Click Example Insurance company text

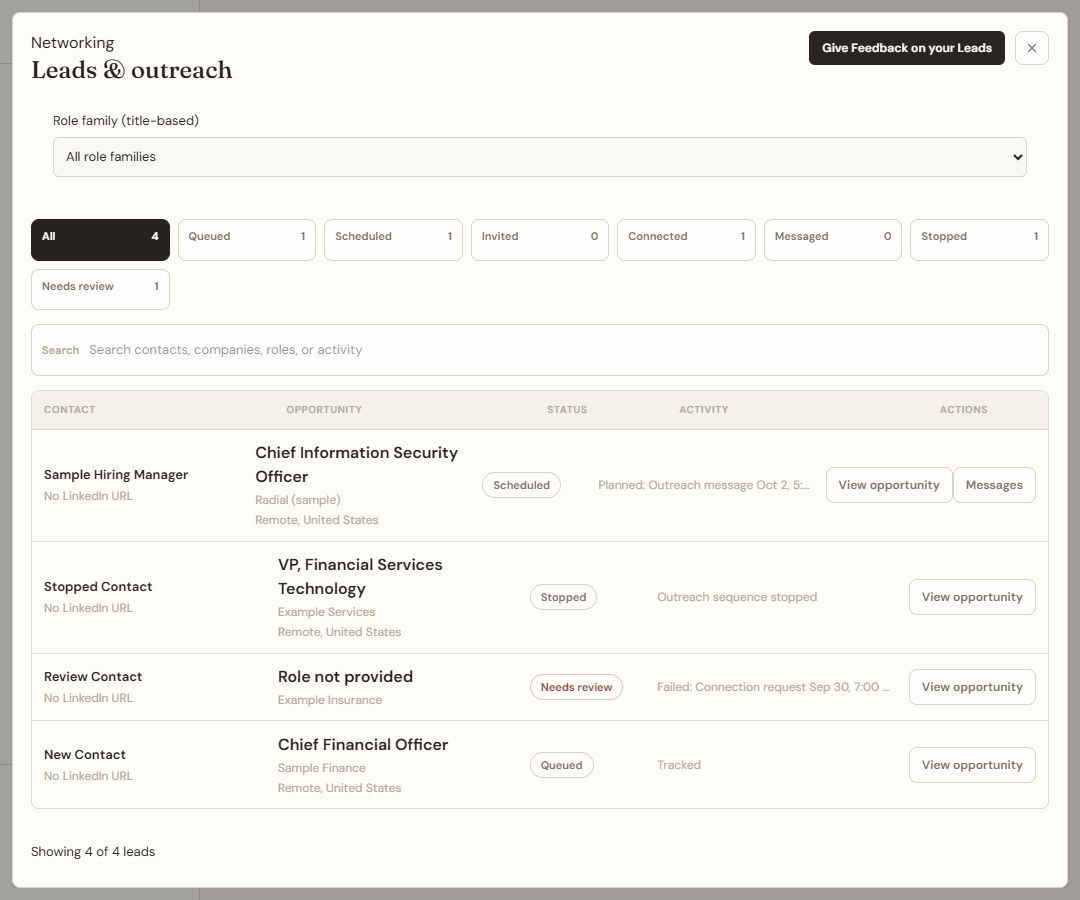[x=330, y=700]
